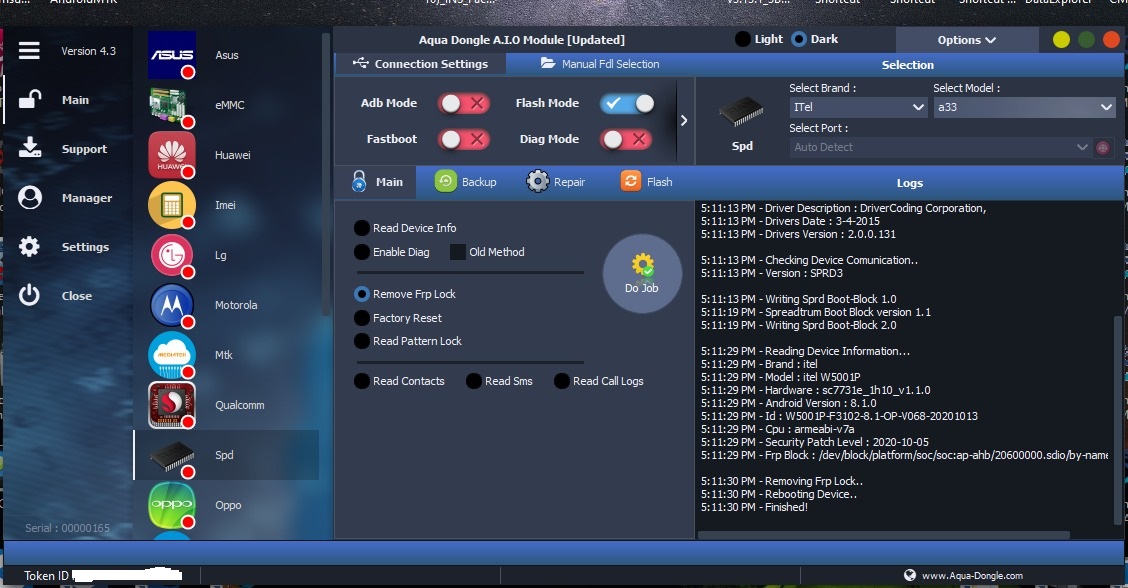
Task: Click the USB icon on Connection Settings
Action: click(x=360, y=63)
